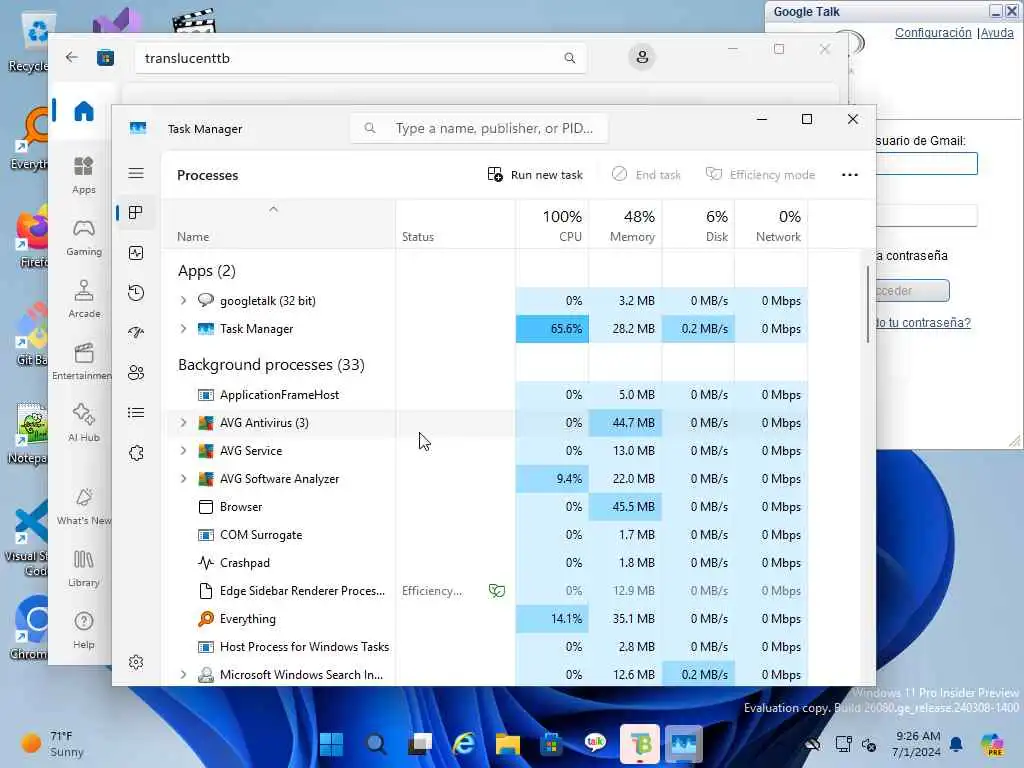Viewport: 1024px width, 768px height.
Task: Click the Apps (2) group header
Action: [x=207, y=271]
